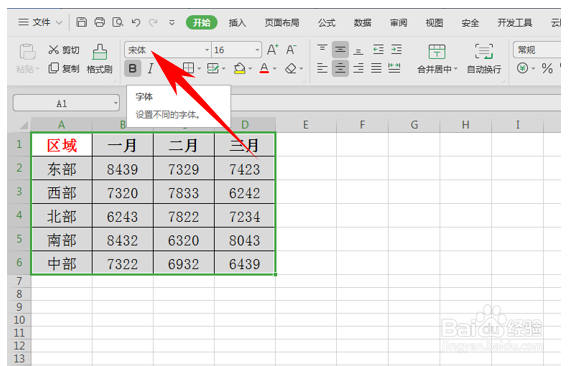
Task: Apply the fill color bucket
Action: click(x=239, y=68)
